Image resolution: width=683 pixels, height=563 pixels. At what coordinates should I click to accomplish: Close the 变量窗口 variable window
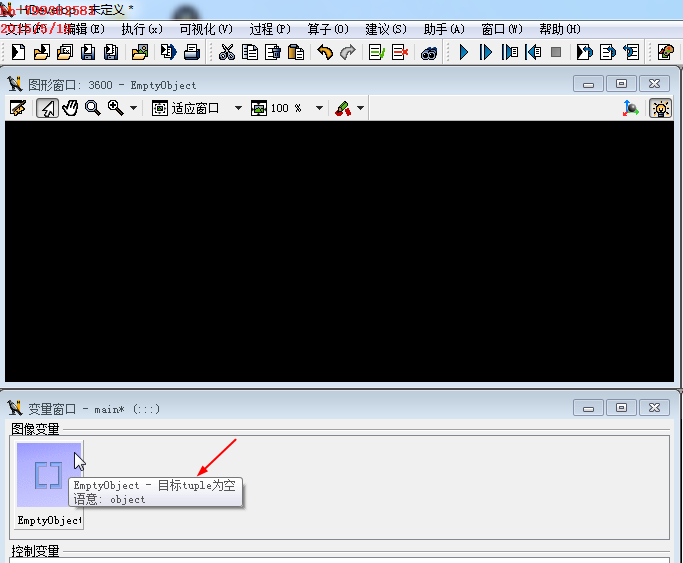pos(654,408)
